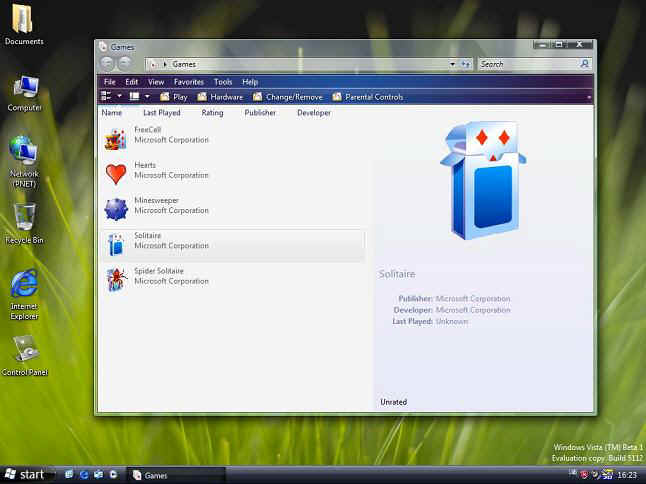Open the Control Panel desktop icon
Screen dimensions: 646x484
tap(25, 350)
